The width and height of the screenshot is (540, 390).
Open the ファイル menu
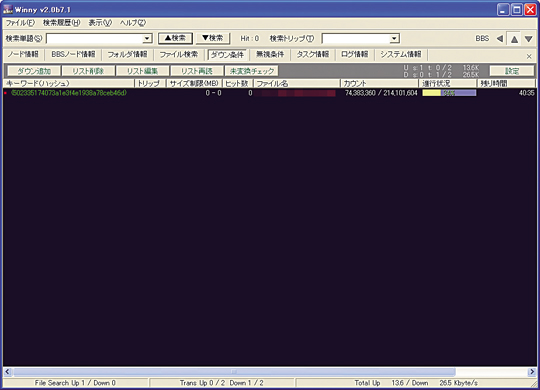click(x=20, y=23)
